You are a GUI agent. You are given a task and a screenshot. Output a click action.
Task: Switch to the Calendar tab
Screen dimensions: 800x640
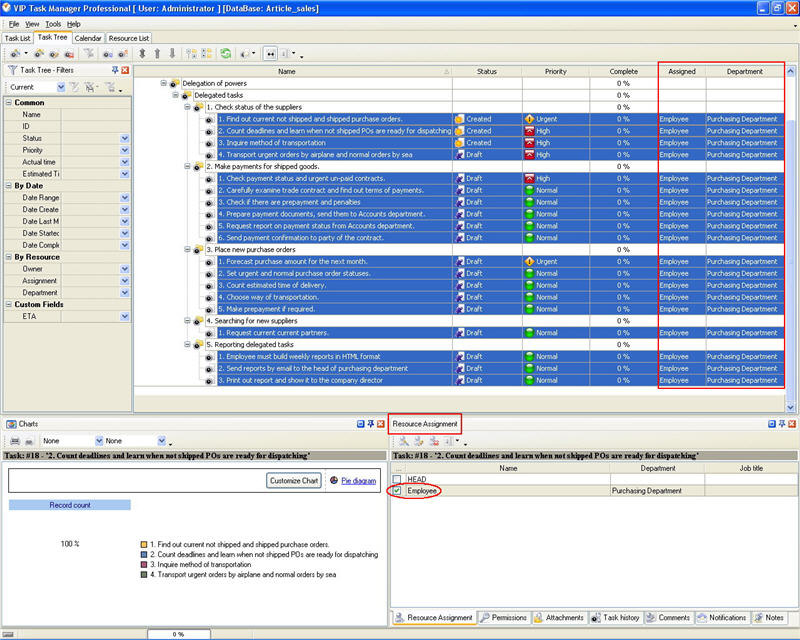(x=88, y=38)
